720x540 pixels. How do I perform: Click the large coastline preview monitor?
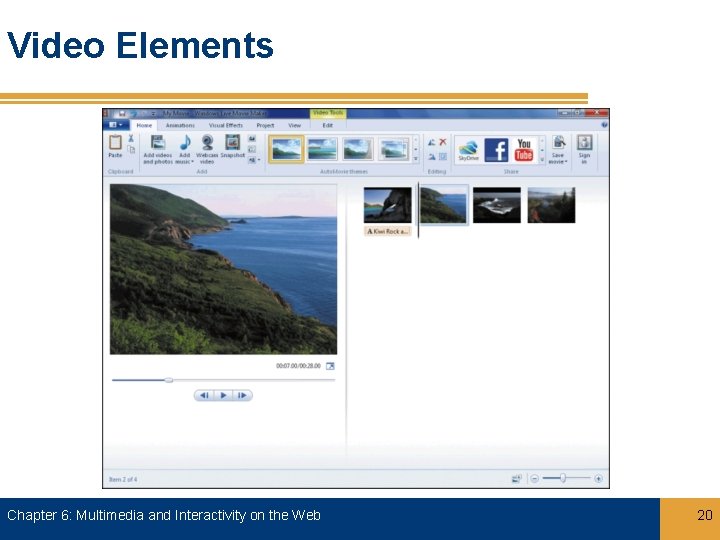223,270
